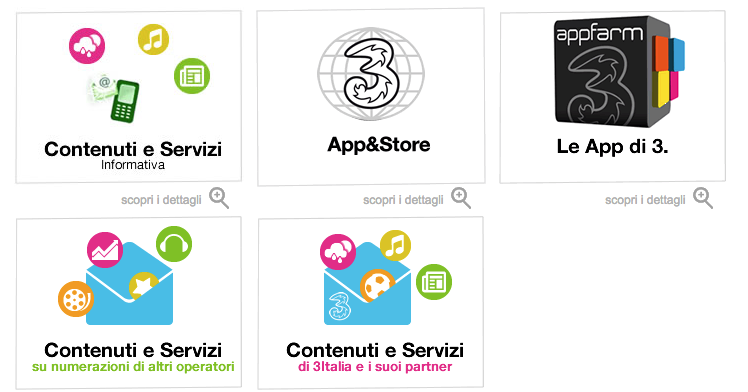Click the appfarm black cube image

pyautogui.click(x=619, y=72)
